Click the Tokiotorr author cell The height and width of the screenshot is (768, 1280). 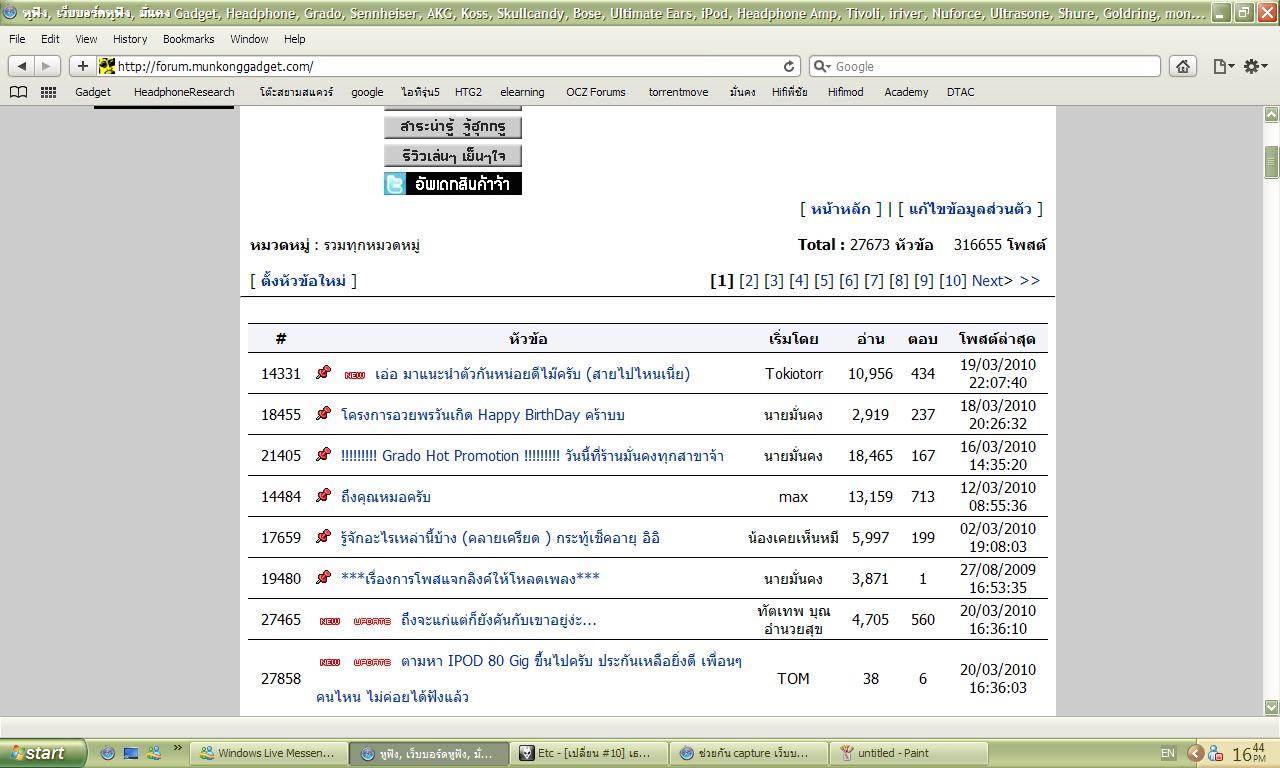click(794, 374)
